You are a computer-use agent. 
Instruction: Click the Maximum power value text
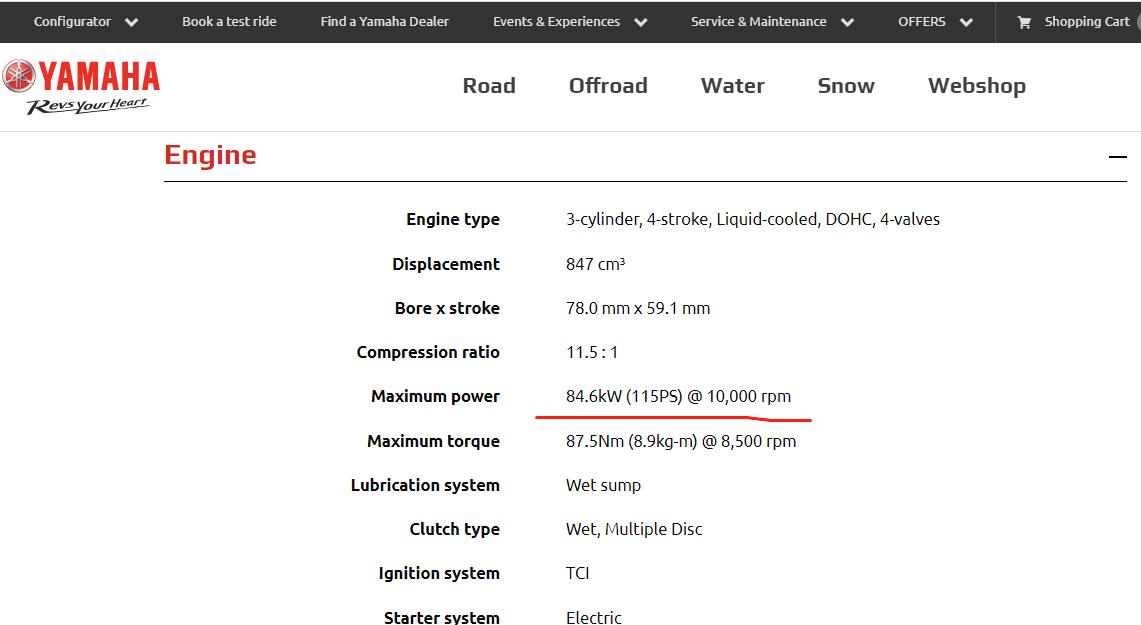click(678, 396)
